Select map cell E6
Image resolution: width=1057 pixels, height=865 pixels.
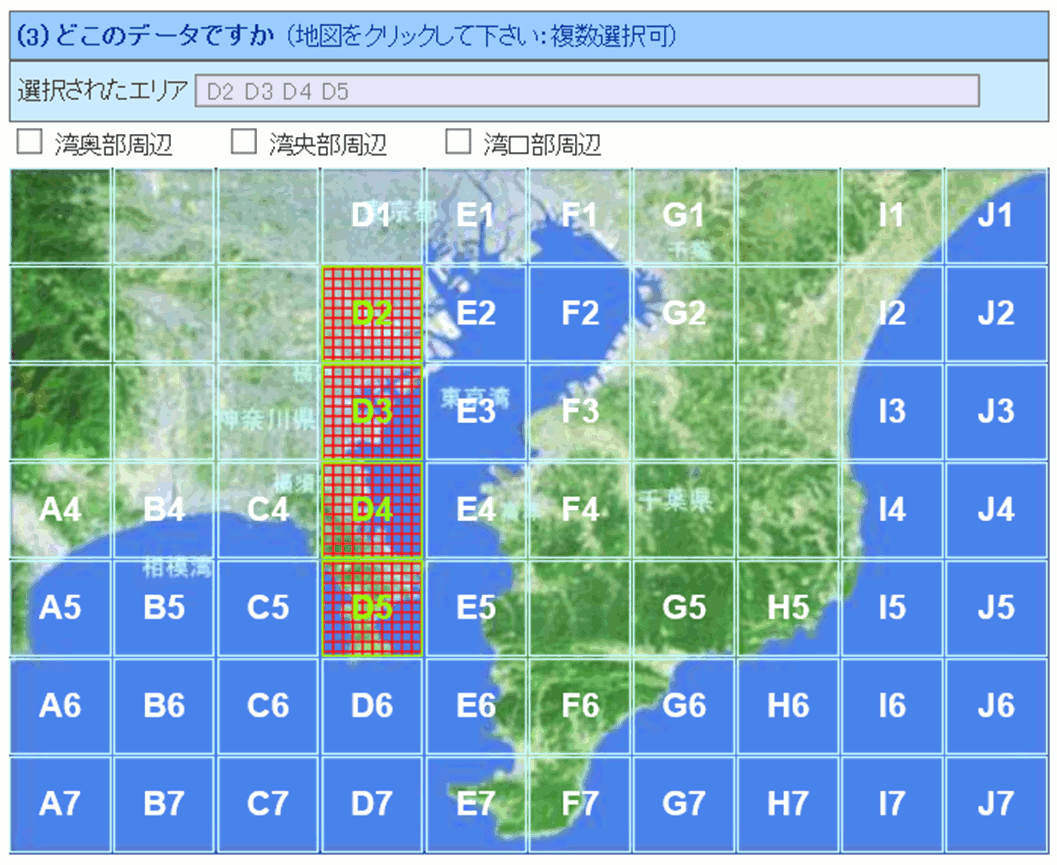[476, 706]
